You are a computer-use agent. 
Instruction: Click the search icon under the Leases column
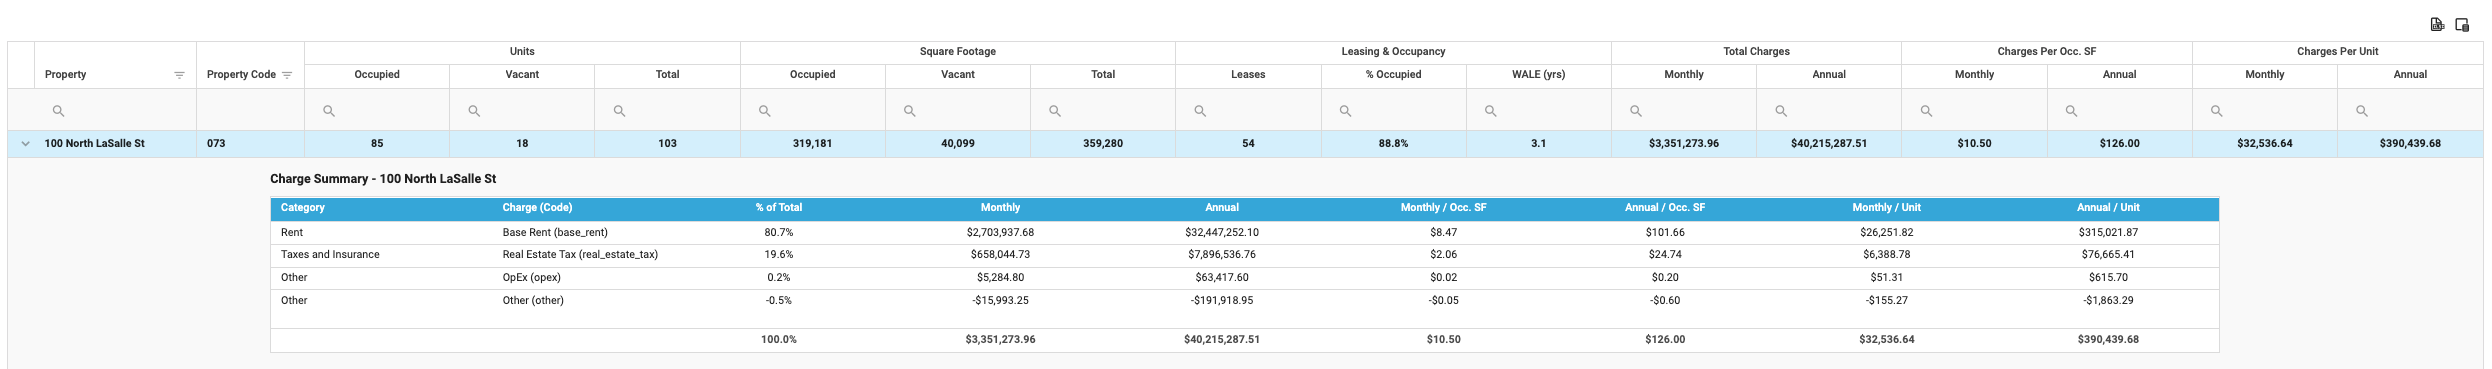(x=1200, y=111)
